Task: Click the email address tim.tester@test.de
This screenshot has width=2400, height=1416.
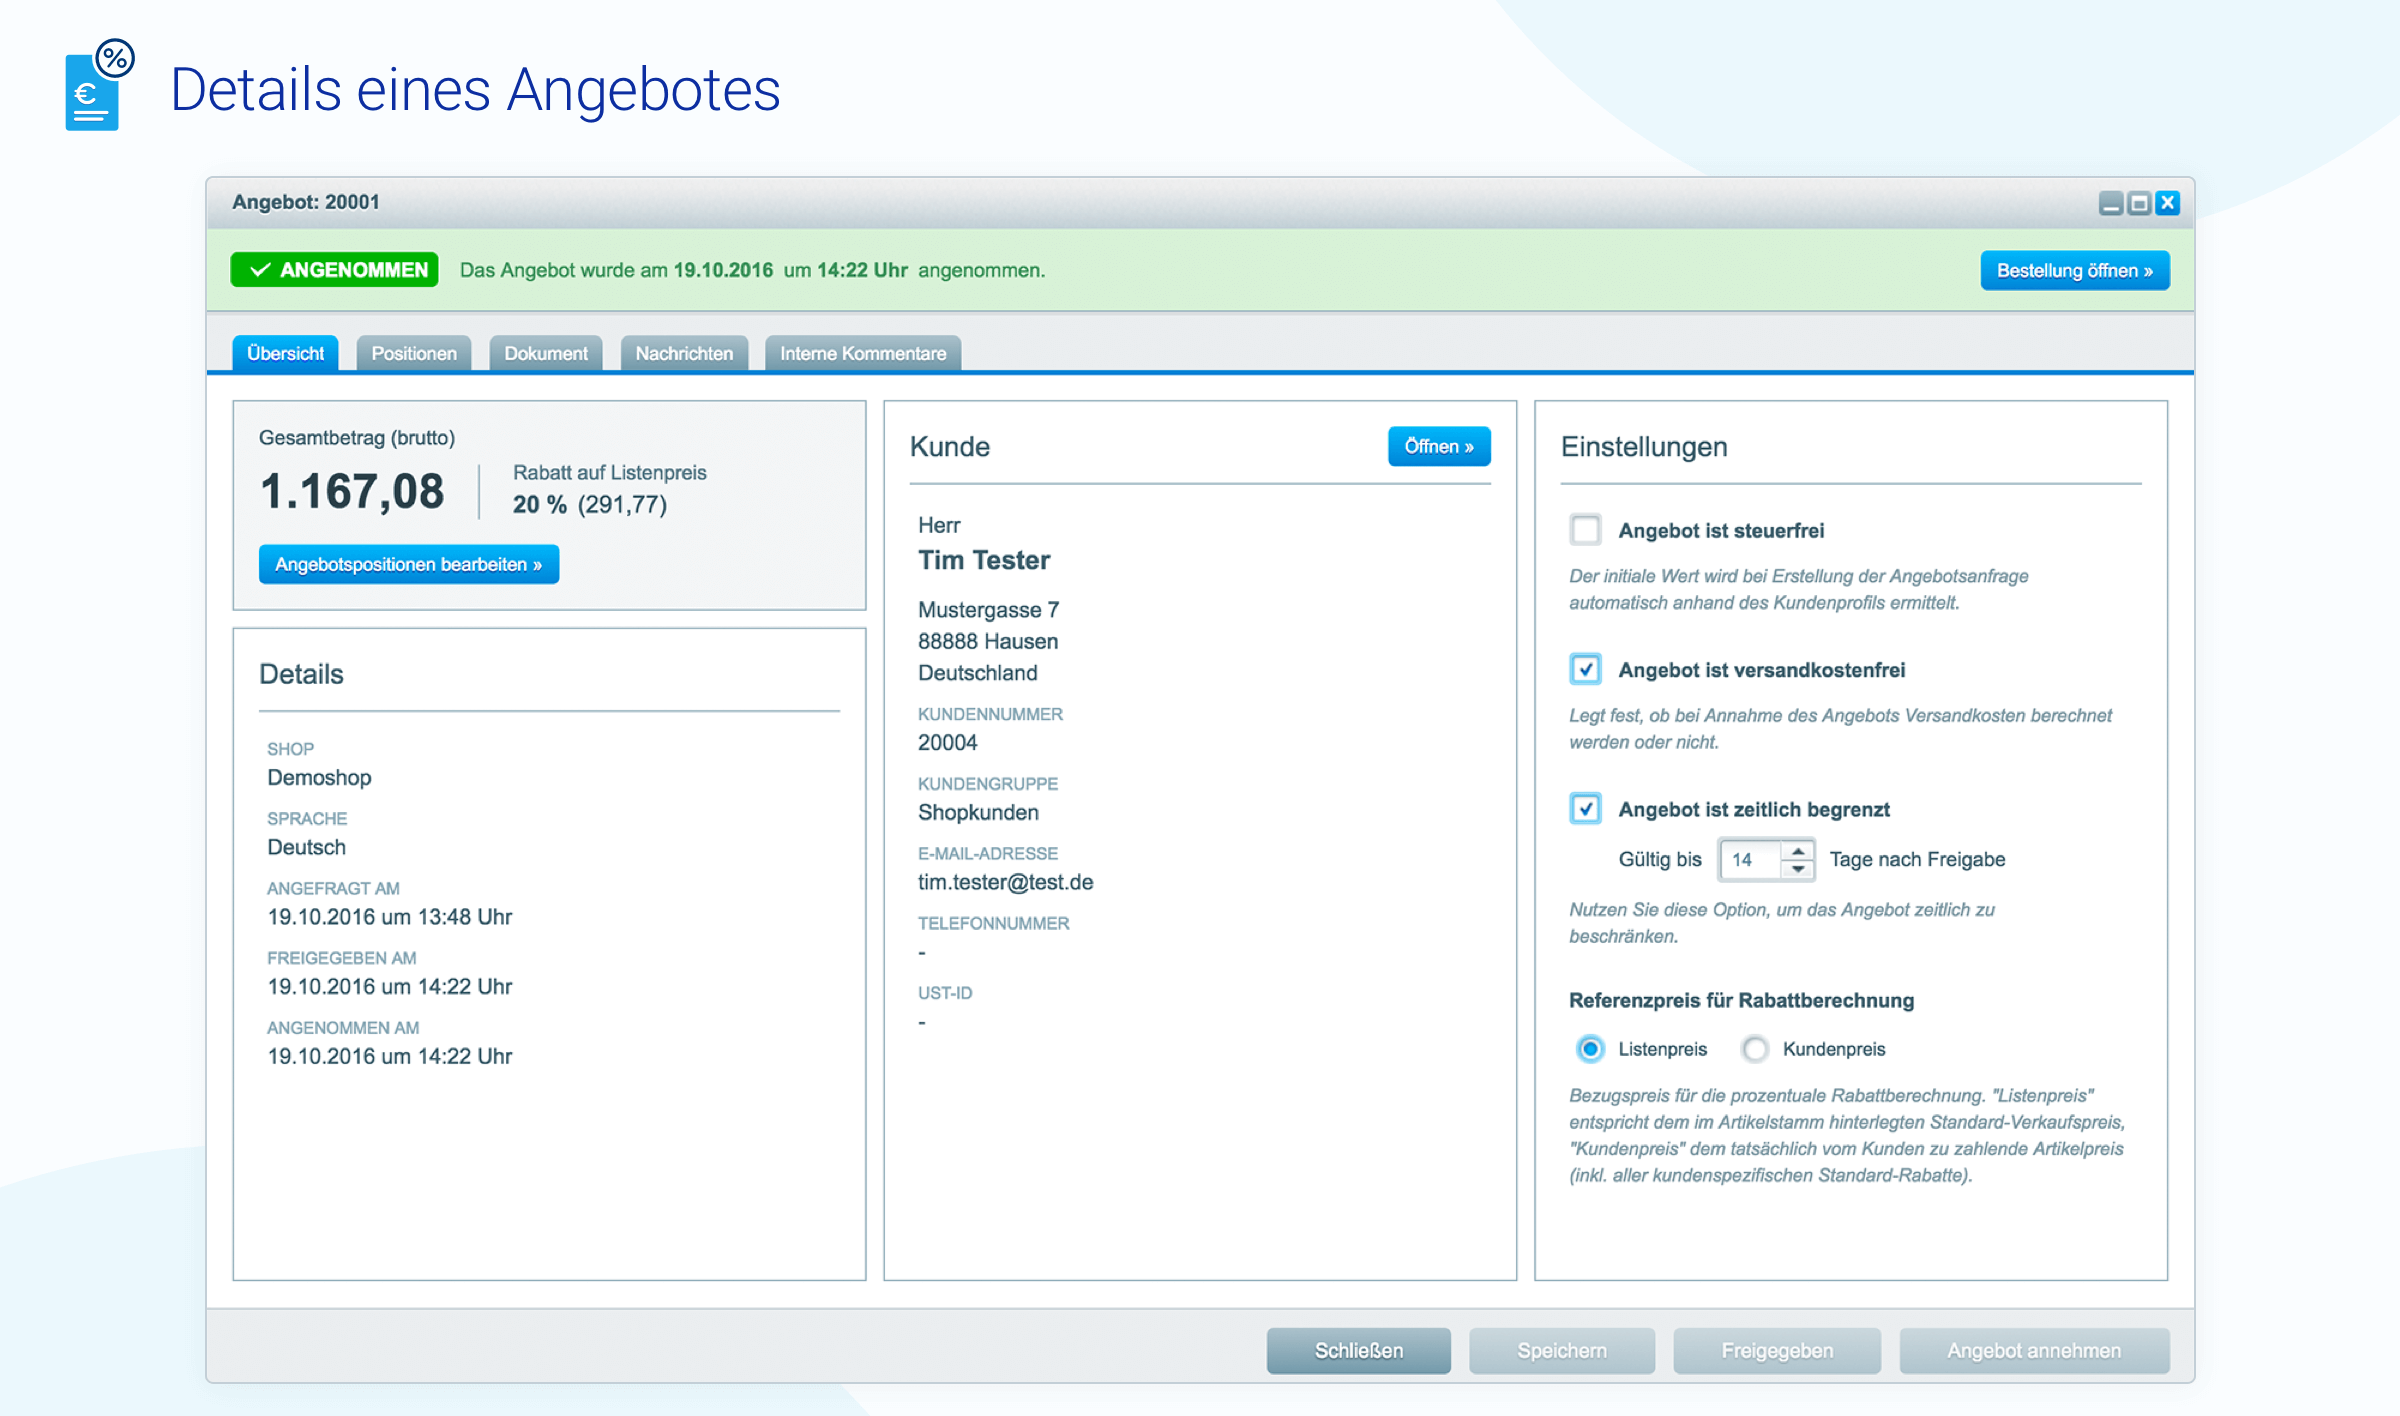Action: 1005,882
